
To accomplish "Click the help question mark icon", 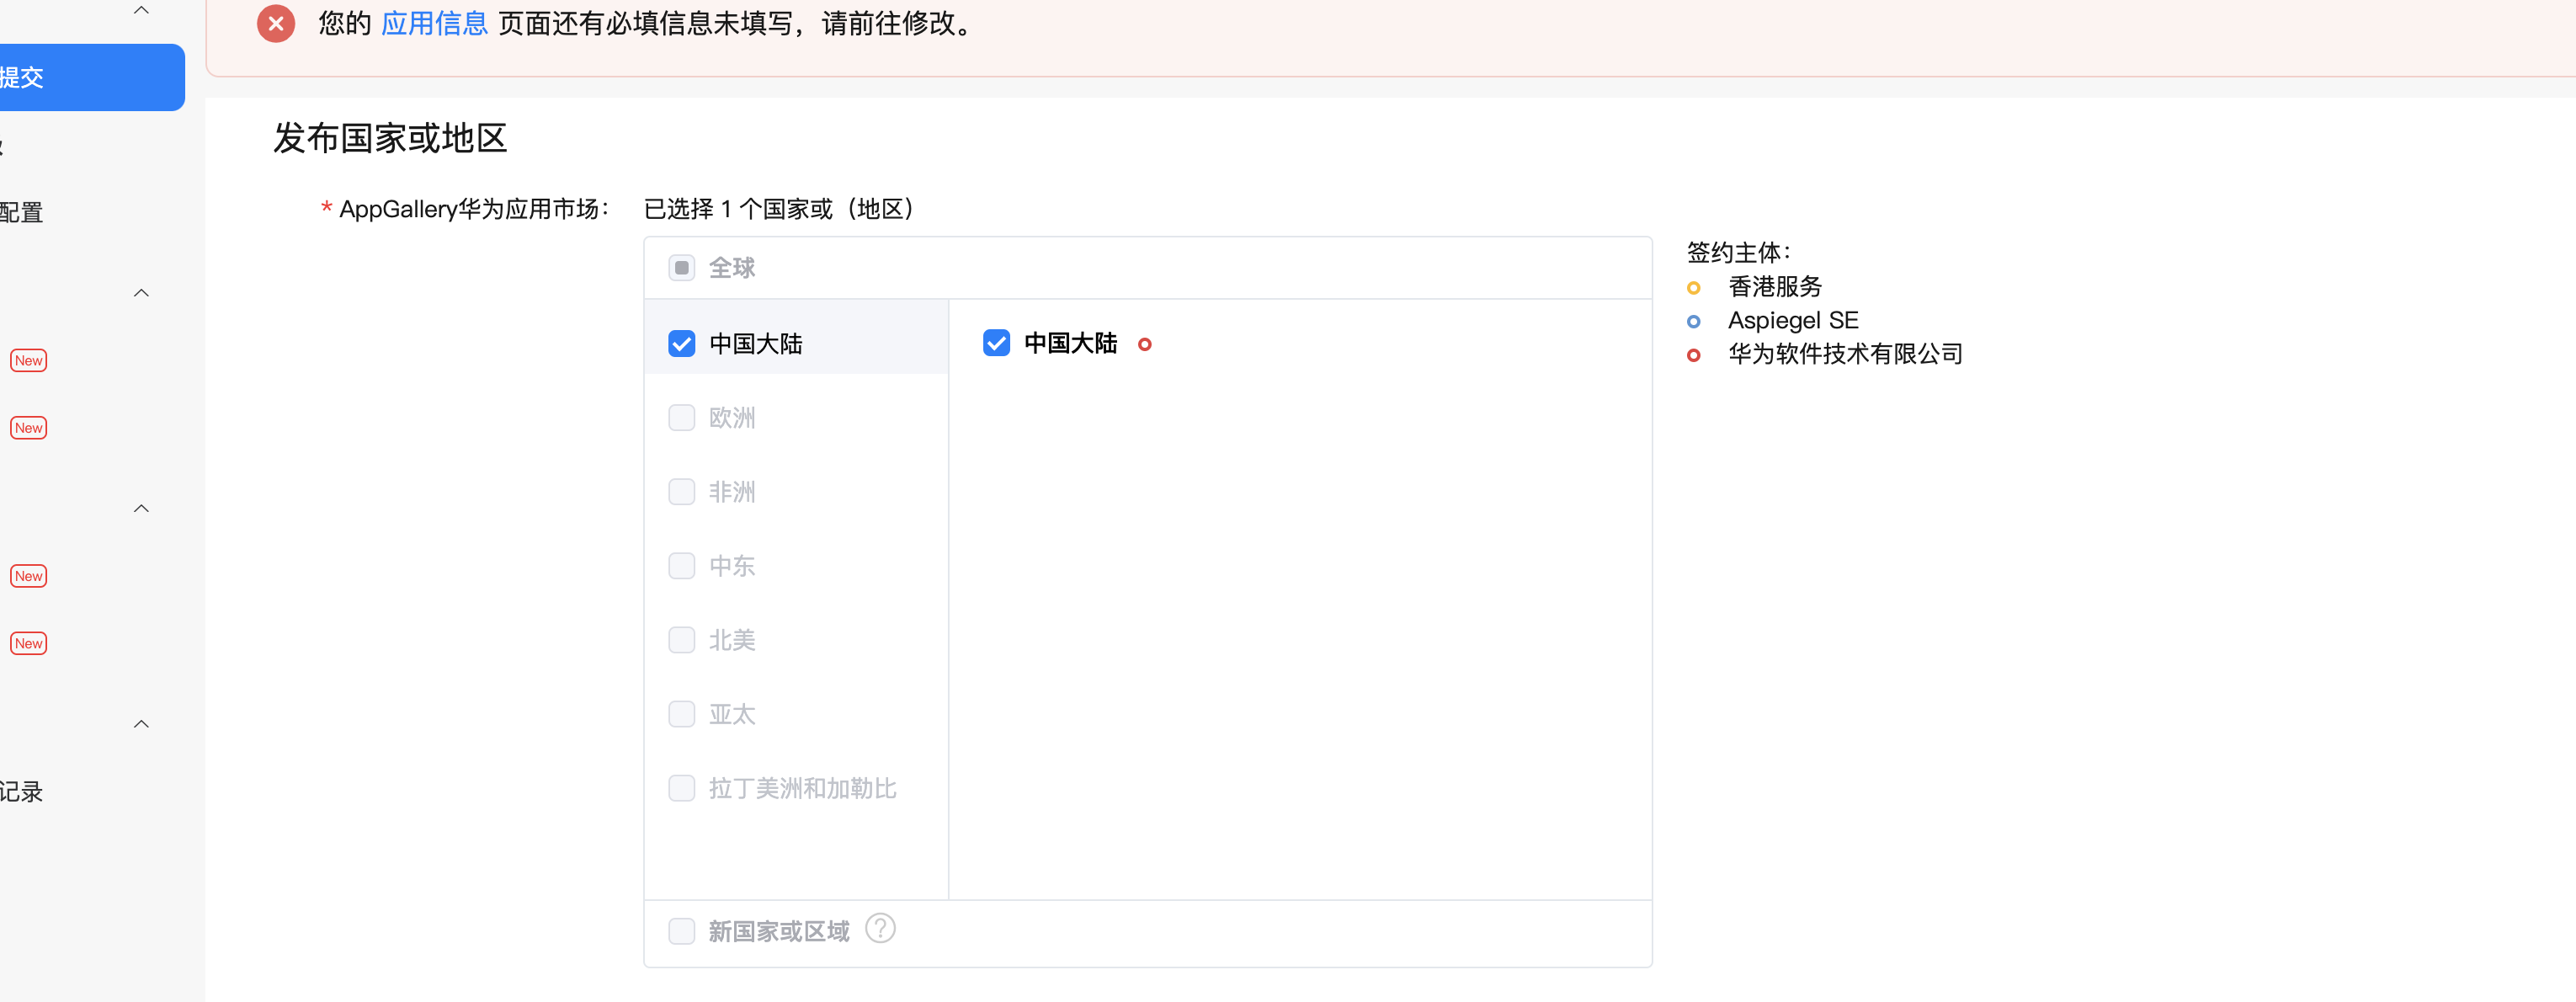I will [x=880, y=929].
